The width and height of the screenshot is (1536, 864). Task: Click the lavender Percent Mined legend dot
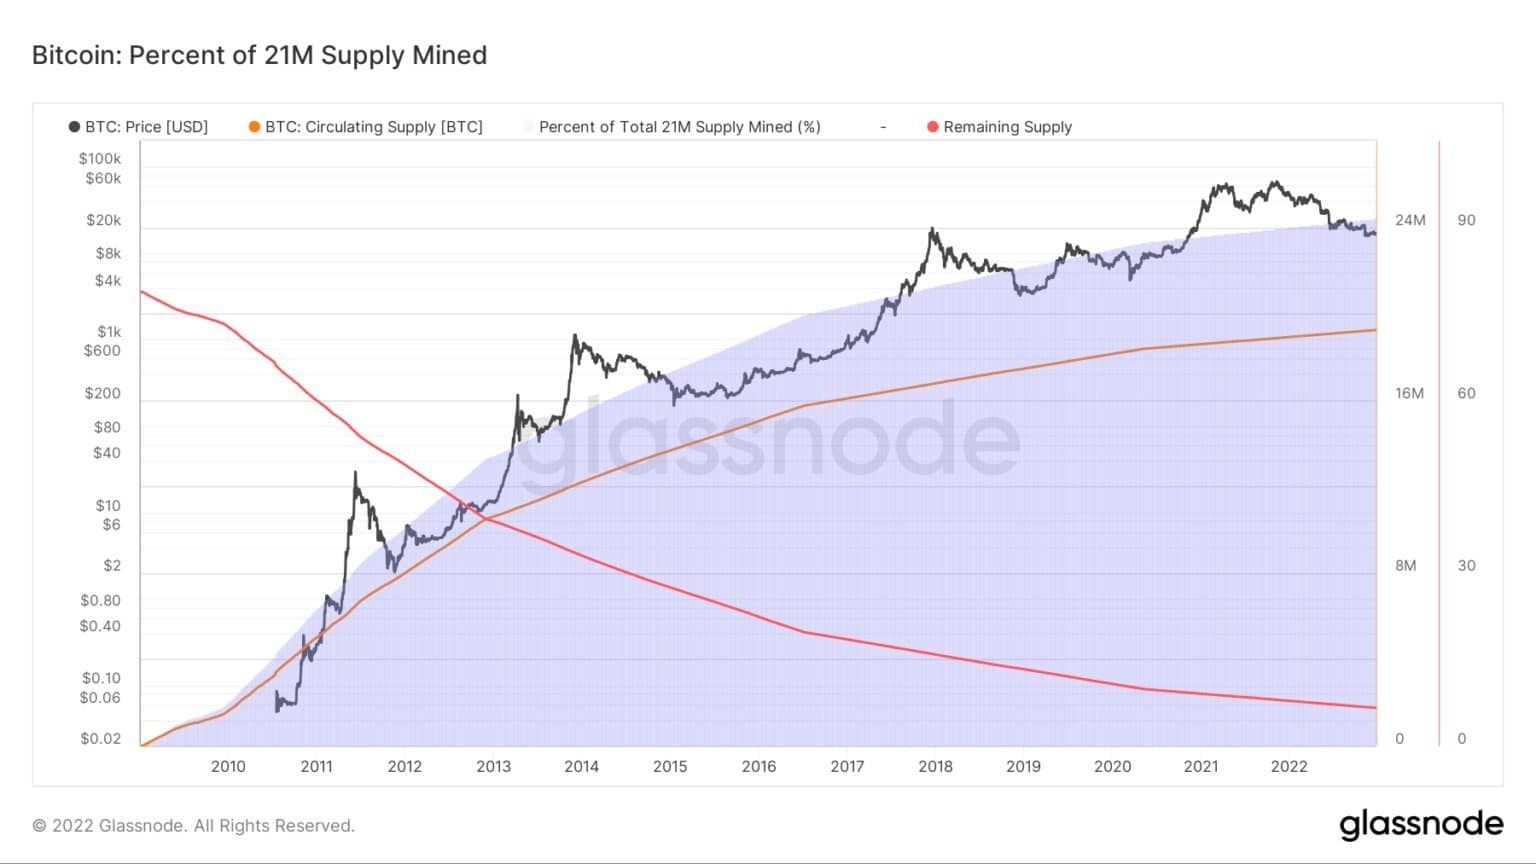click(x=528, y=127)
